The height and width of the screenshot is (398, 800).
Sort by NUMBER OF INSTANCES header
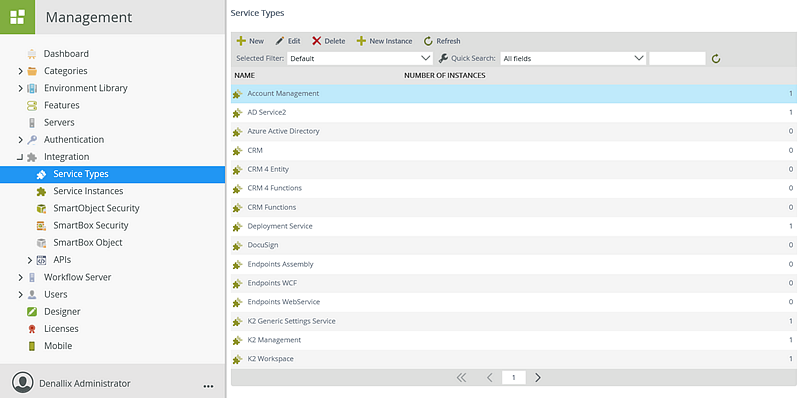tap(444, 76)
